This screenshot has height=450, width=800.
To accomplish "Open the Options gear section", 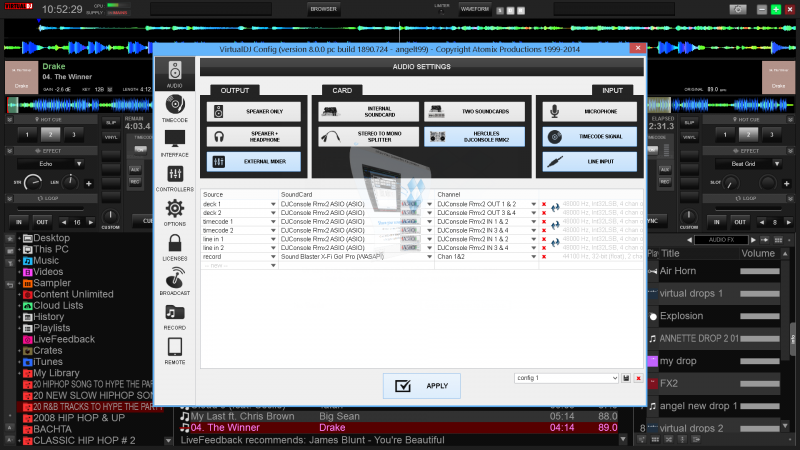I will (x=174, y=212).
